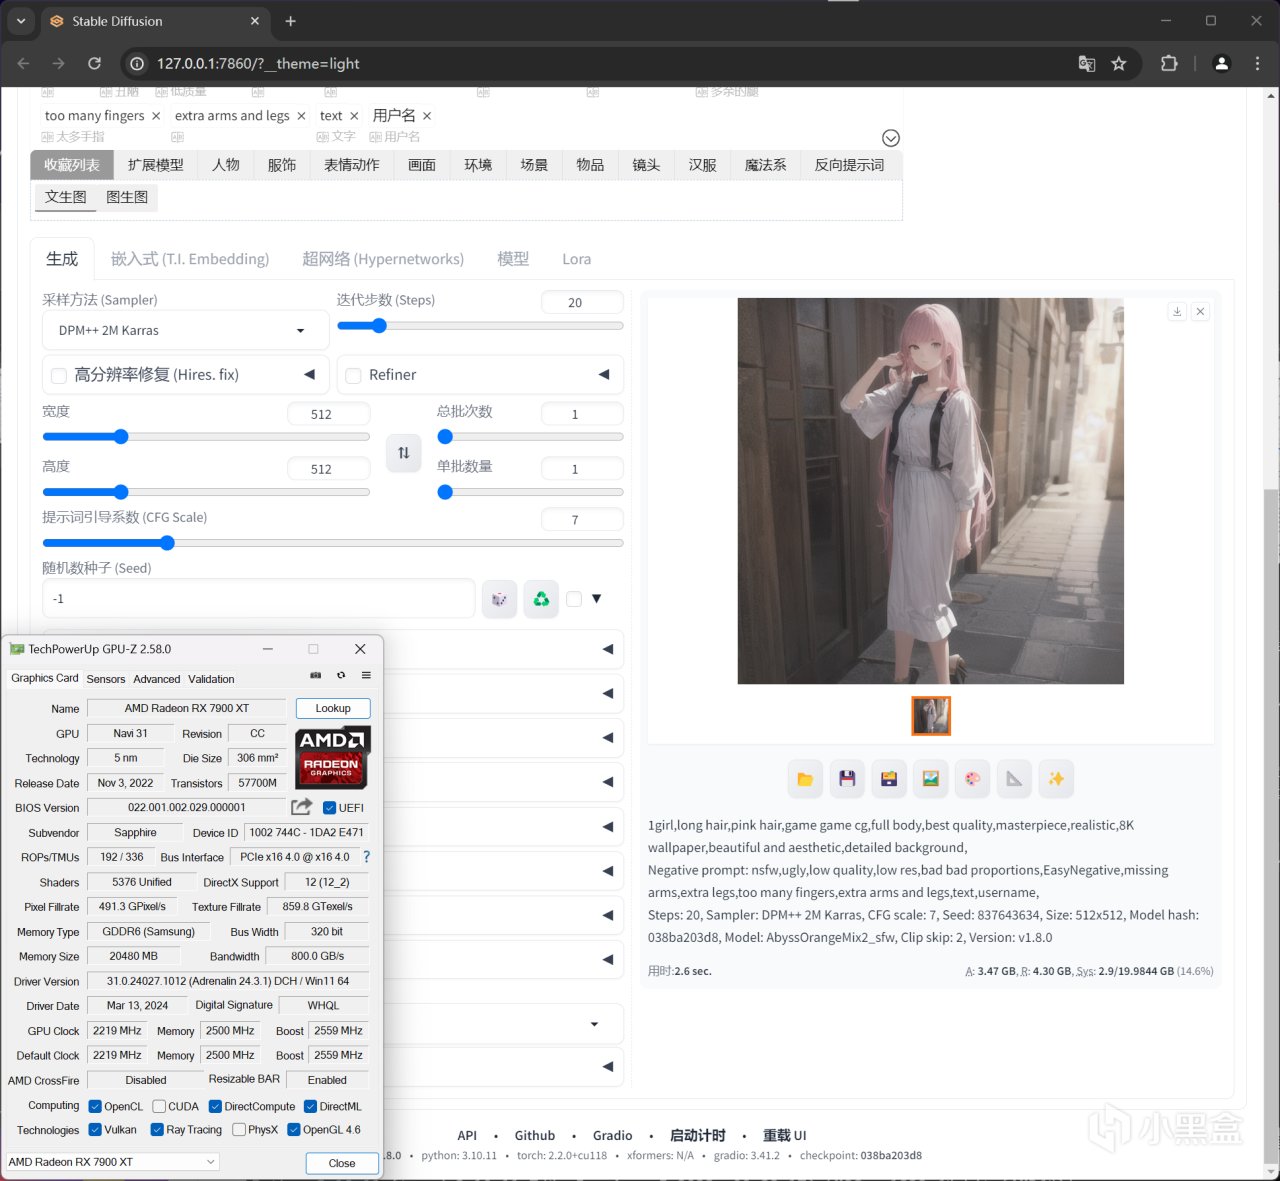1280x1181 pixels.
Task: Remove the 'too many fingers' tag
Action: coord(156,116)
